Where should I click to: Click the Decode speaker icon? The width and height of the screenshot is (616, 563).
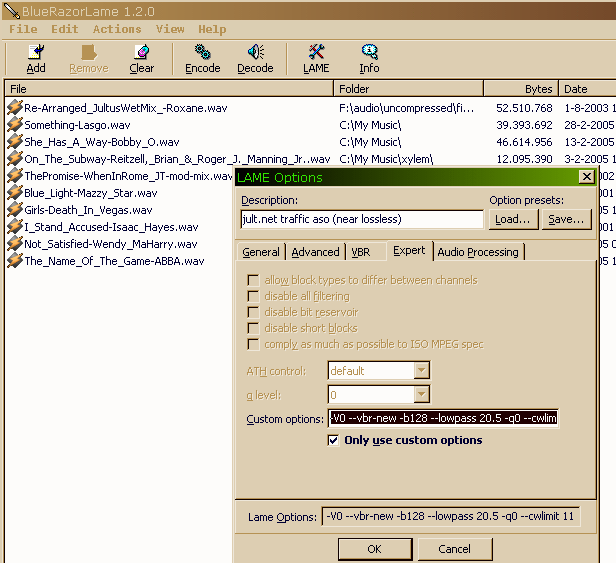255,52
